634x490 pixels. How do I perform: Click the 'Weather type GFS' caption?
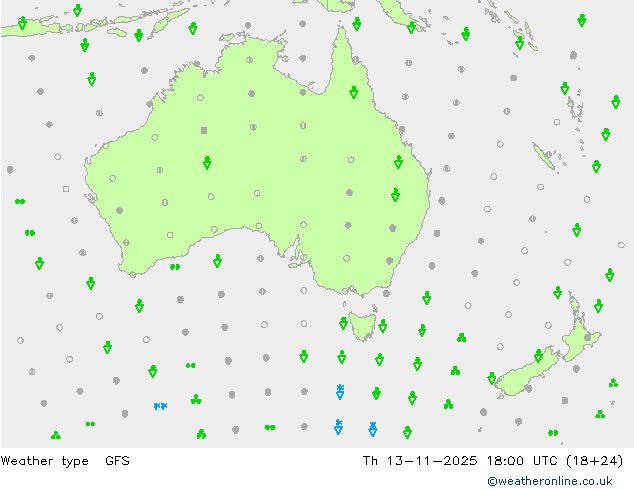click(x=65, y=460)
